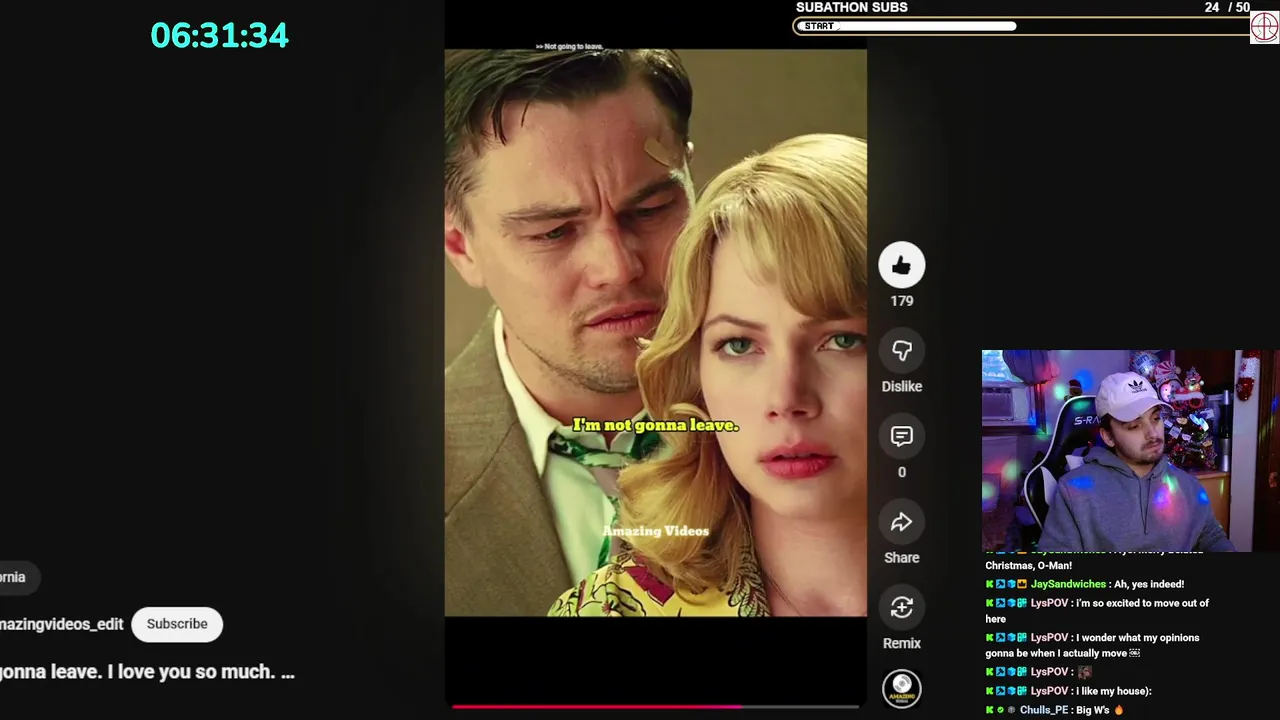Click the 179 likes count
This screenshot has height=720, width=1280.
click(902, 301)
